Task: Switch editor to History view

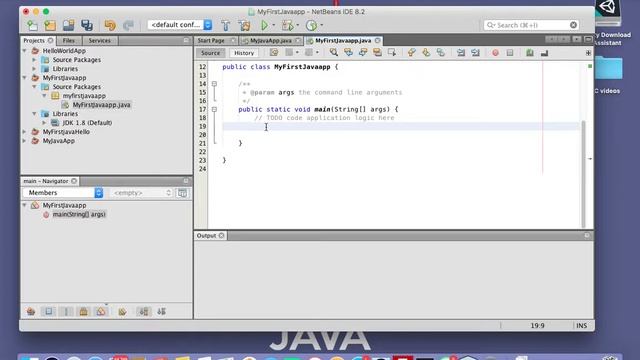Action: click(244, 53)
